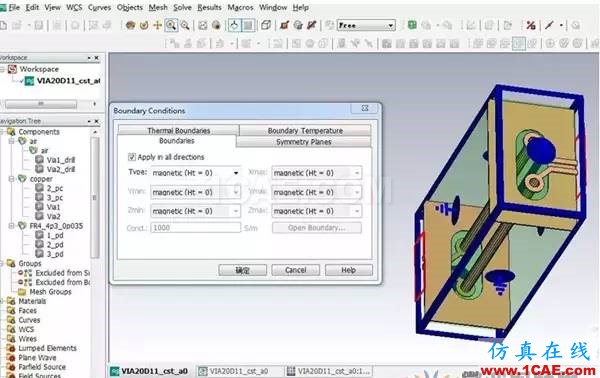Collapse the FR4_4p3_0p035 tree node
Image resolution: width=600 pixels, height=378 pixels.
point(12,226)
